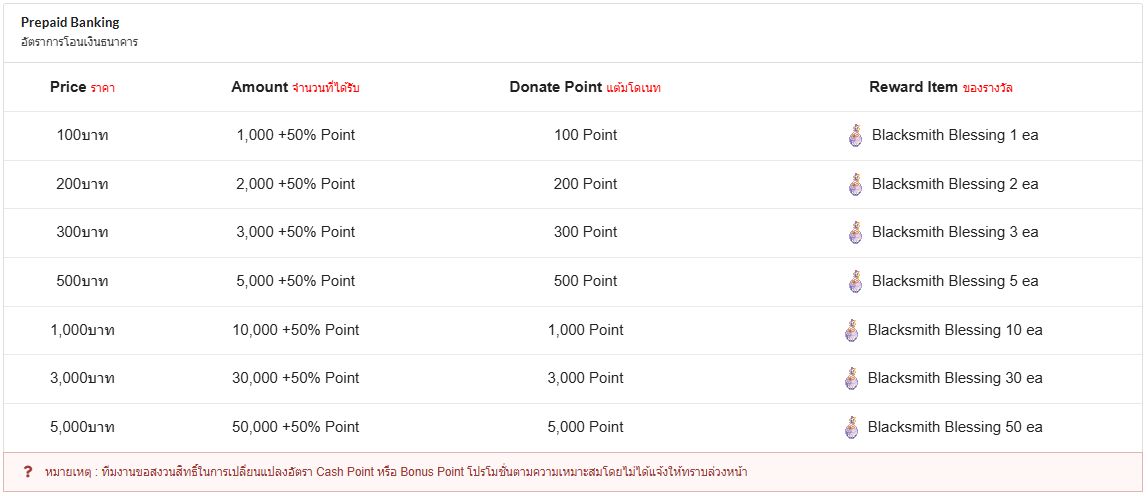Select the 2,000 +50% Point amount
The image size is (1146, 494).
point(295,184)
